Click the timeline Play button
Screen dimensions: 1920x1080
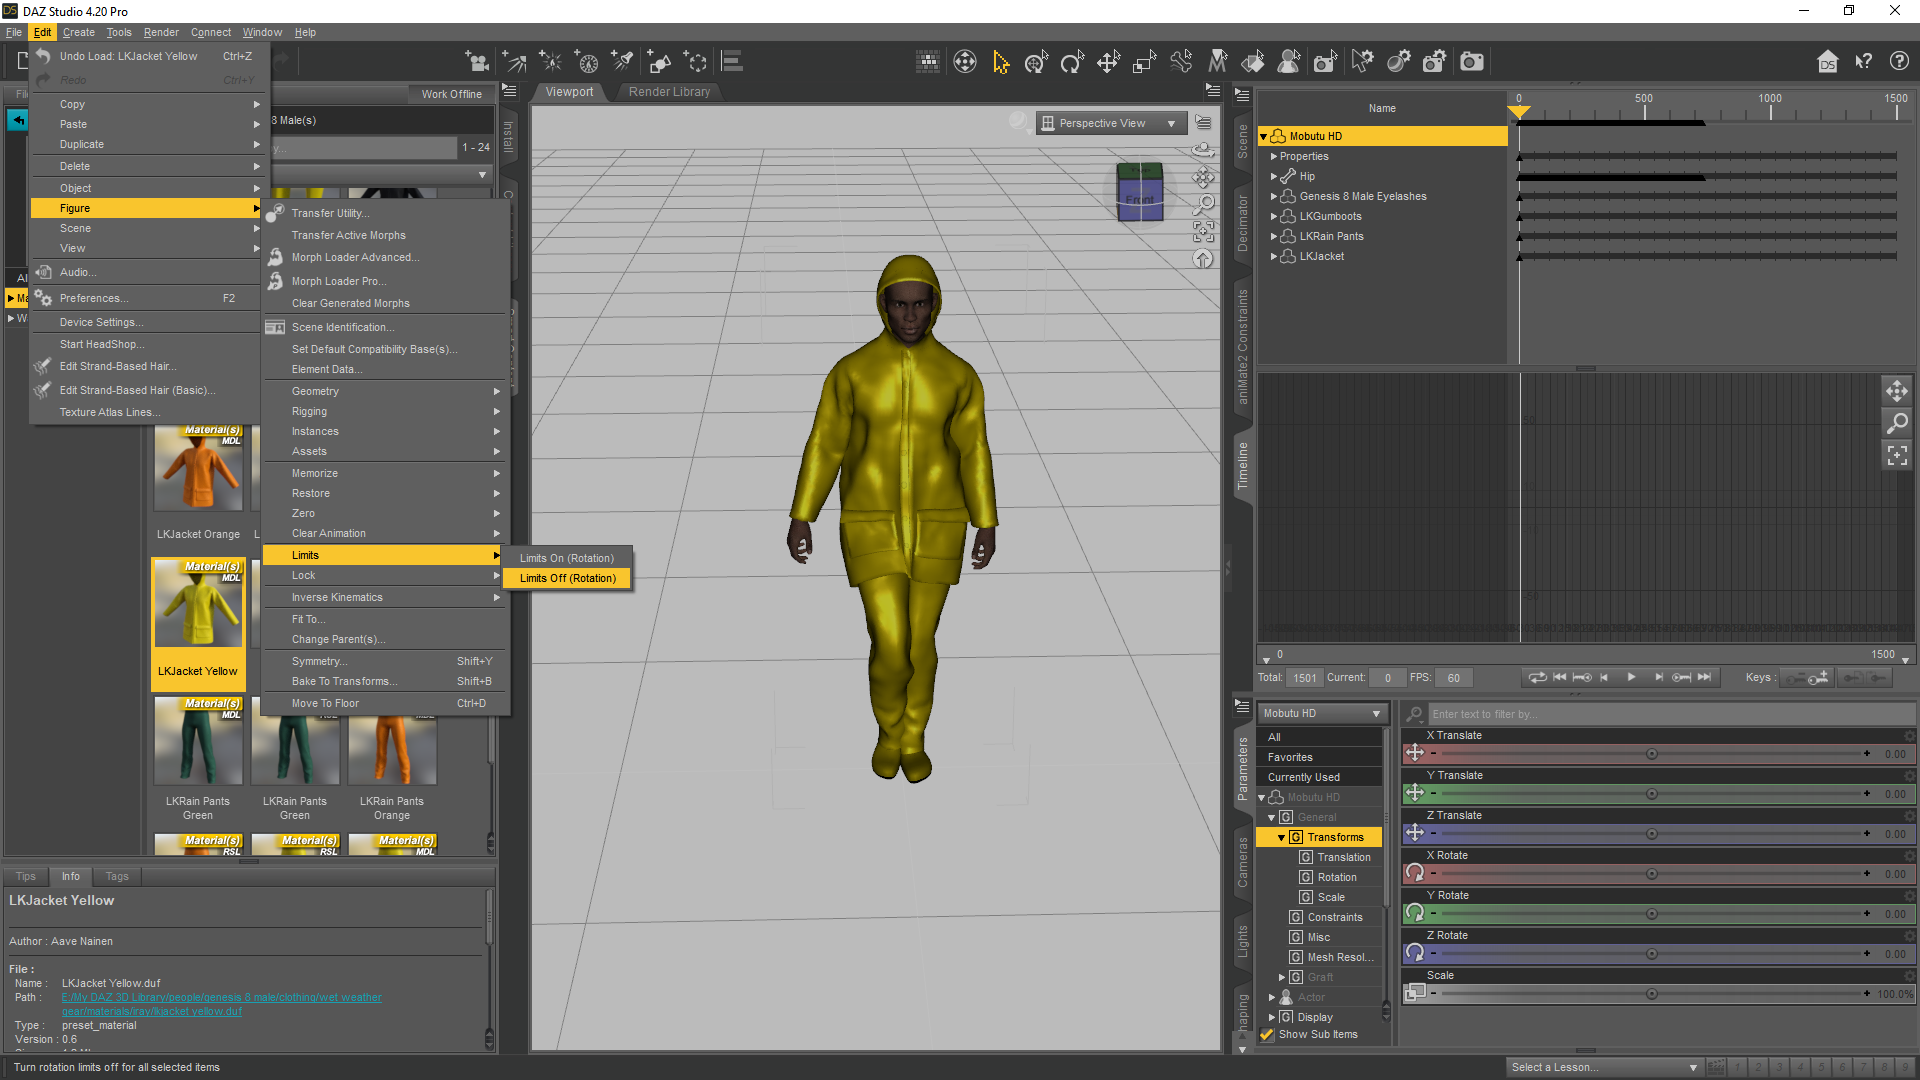[1631, 678]
